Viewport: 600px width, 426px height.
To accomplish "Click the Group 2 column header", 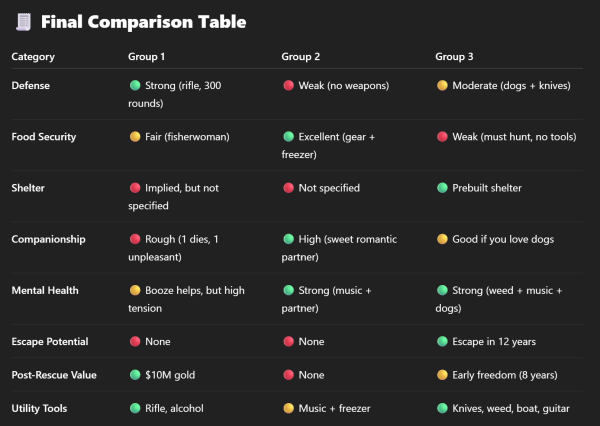I will click(x=302, y=56).
